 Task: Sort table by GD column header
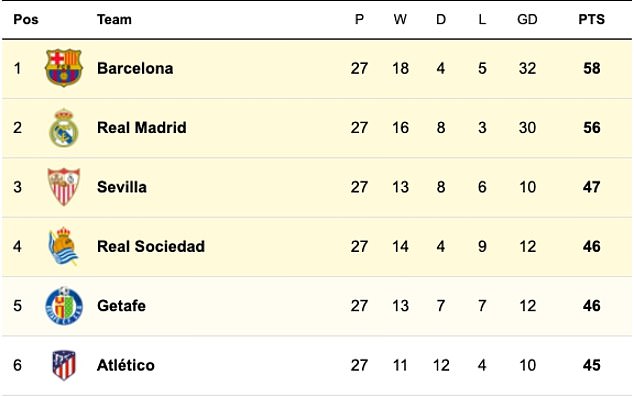(527, 19)
